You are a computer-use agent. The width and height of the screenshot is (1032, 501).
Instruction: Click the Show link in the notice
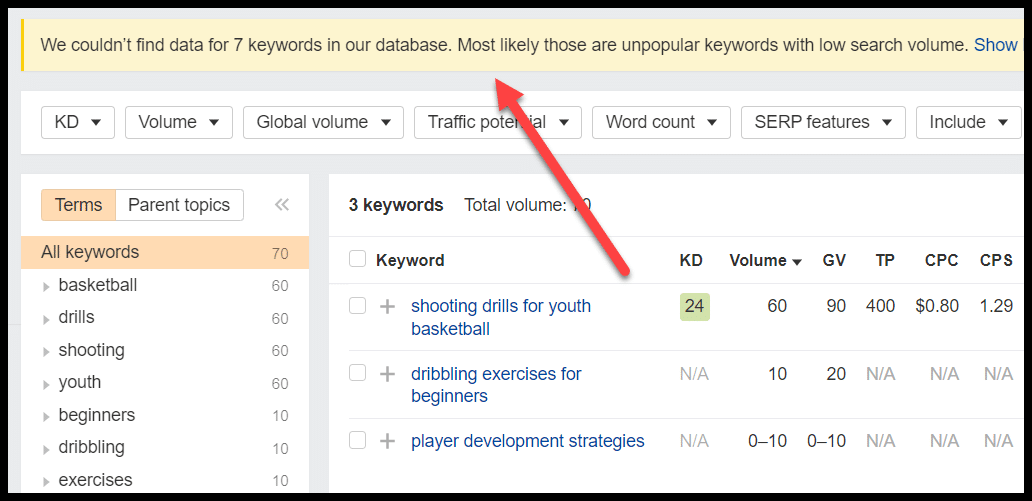coord(995,45)
